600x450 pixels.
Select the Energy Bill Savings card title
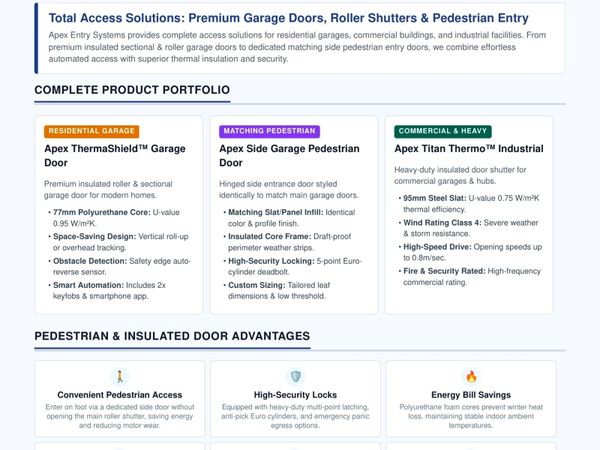point(471,395)
